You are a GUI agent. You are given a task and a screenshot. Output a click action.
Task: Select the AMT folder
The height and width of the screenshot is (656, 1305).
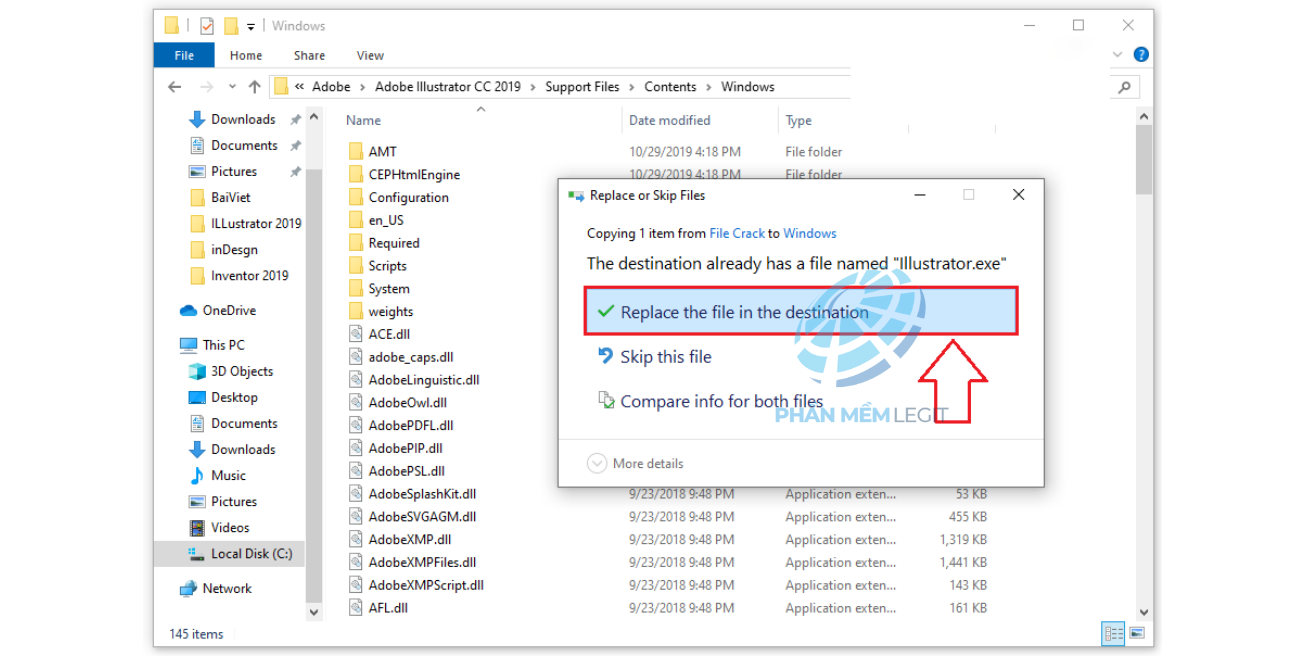click(x=382, y=152)
